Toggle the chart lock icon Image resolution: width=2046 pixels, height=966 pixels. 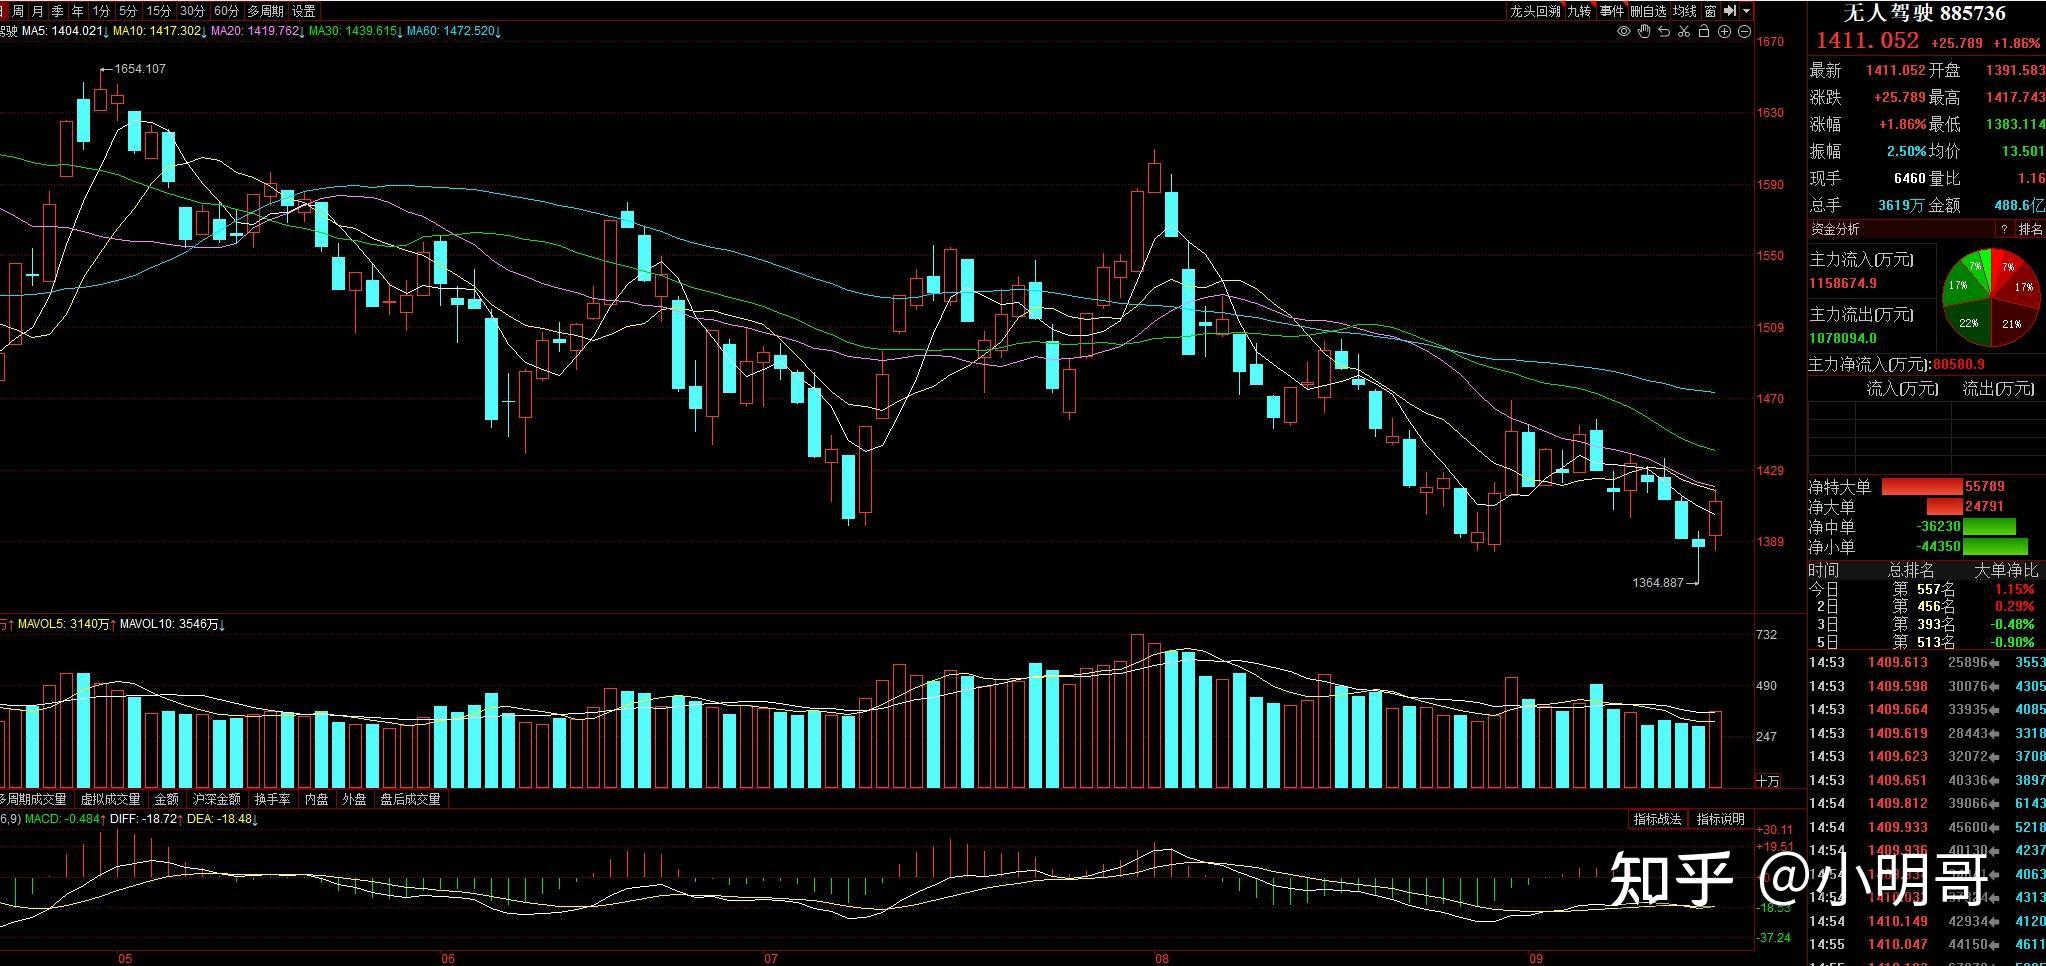pos(1704,32)
